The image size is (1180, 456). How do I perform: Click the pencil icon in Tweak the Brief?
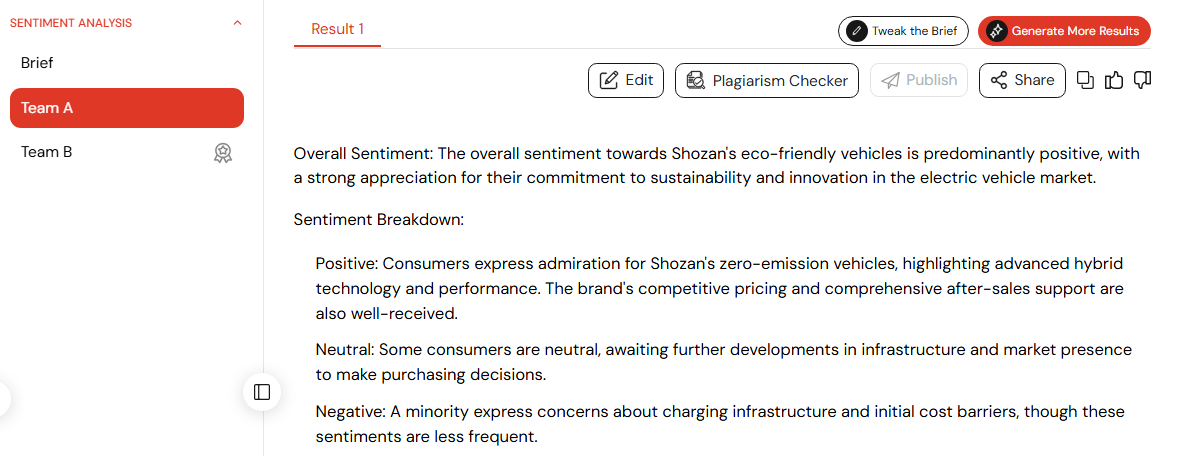point(856,31)
